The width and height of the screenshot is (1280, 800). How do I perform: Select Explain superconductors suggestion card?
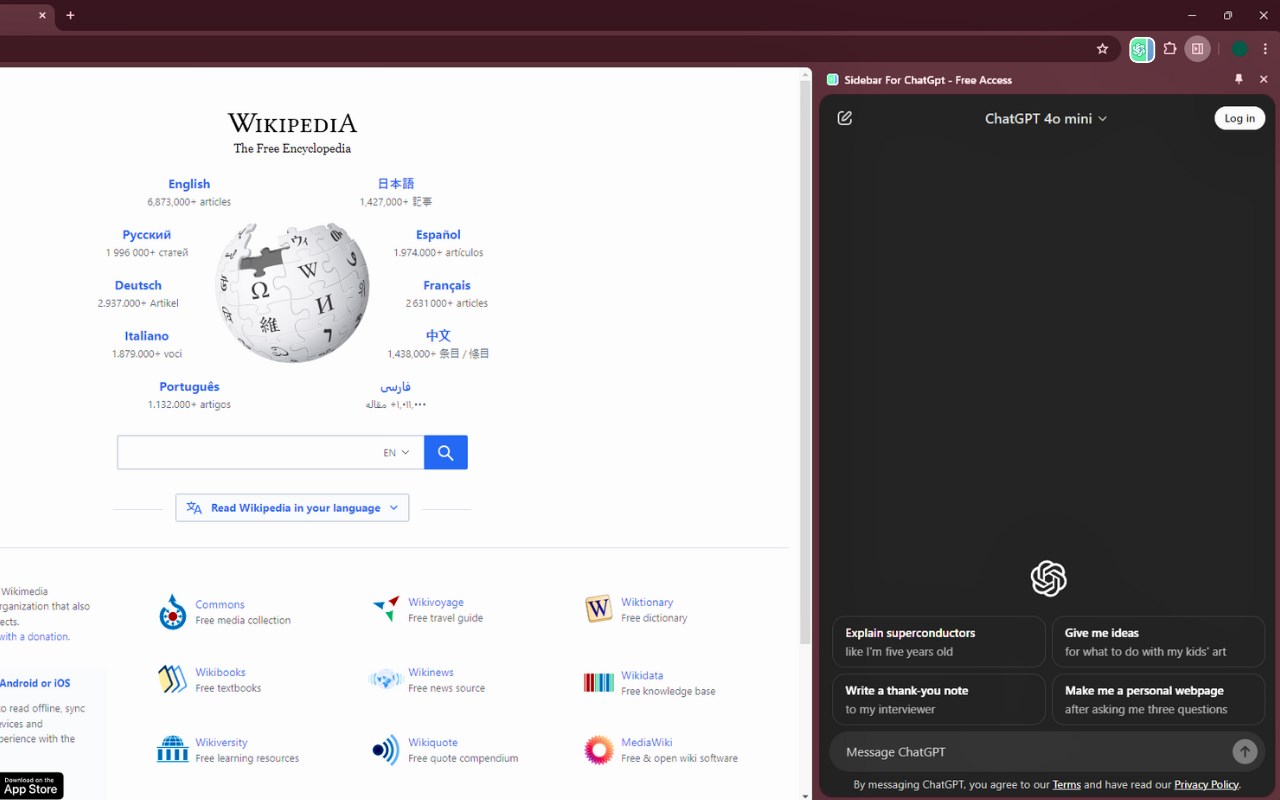pos(939,642)
